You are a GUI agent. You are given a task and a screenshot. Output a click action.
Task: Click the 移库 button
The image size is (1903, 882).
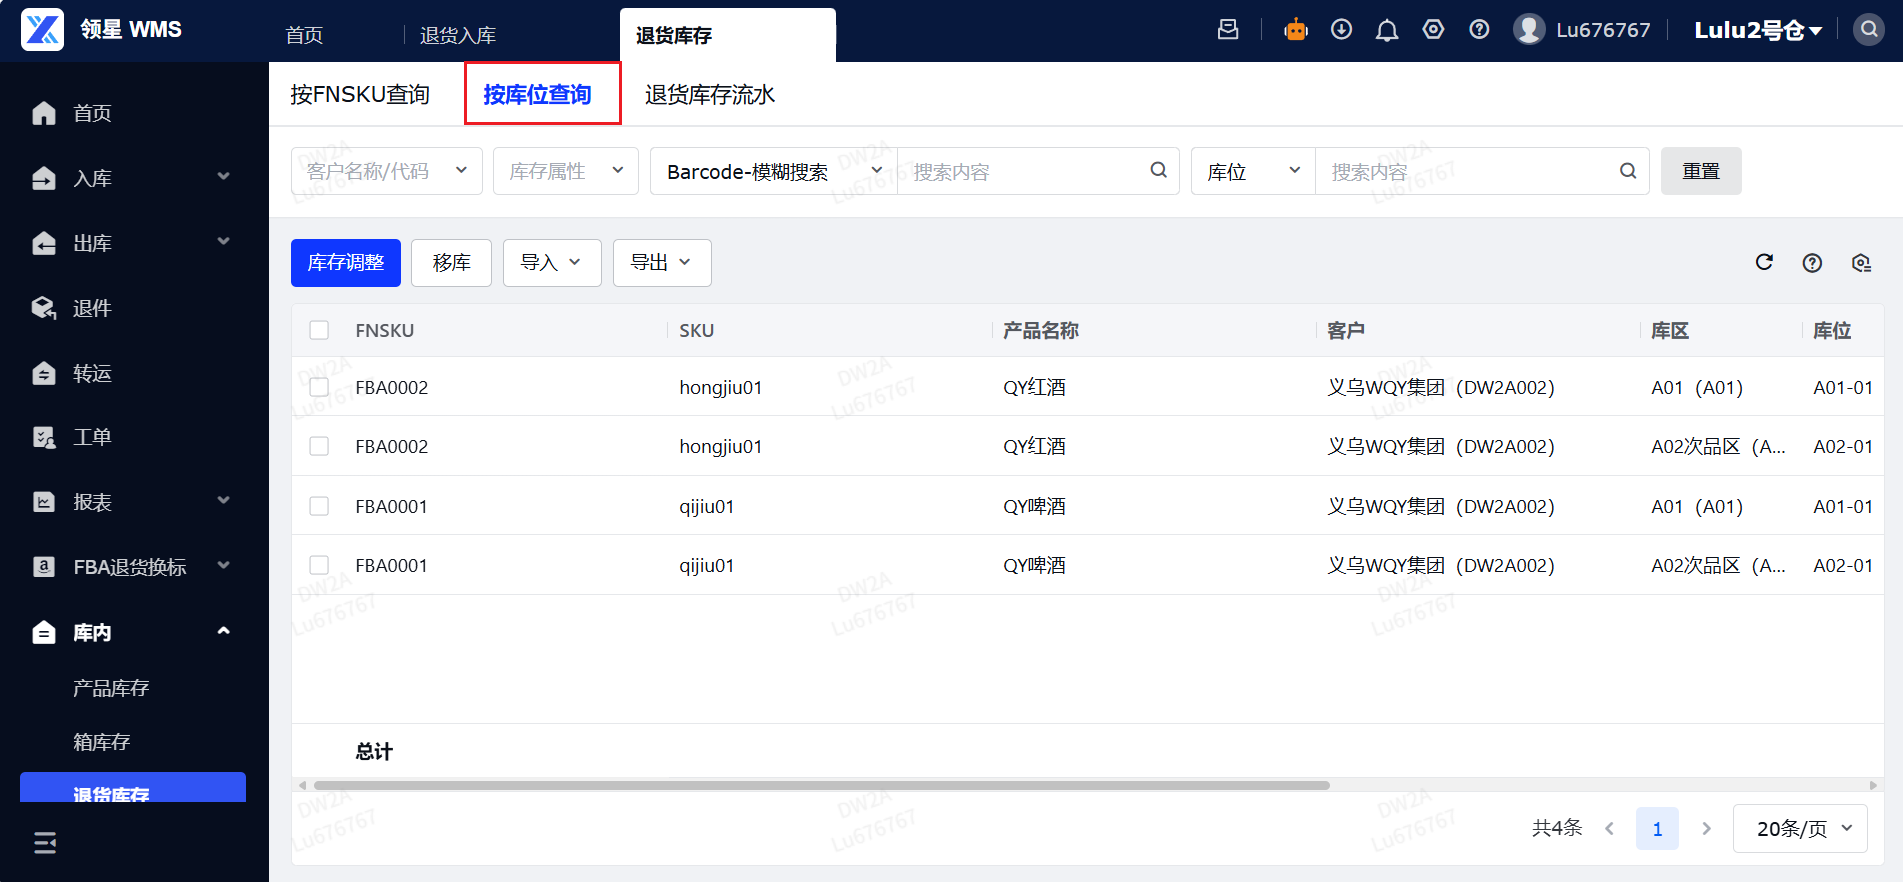pos(451,263)
